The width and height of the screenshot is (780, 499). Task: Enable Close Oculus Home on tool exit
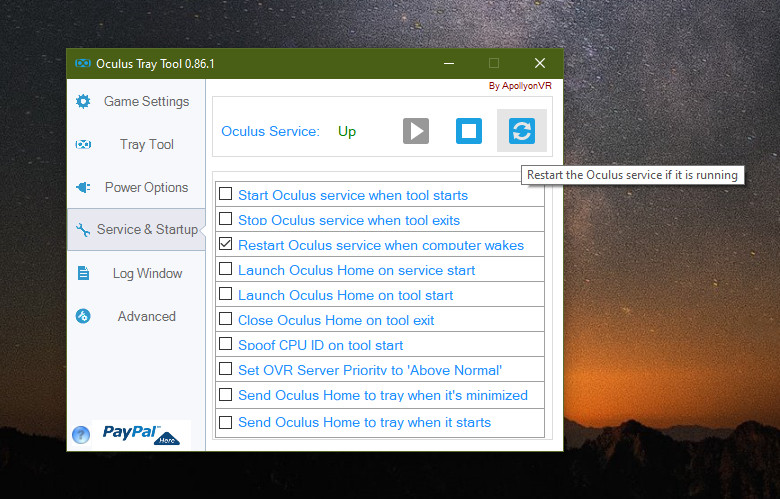225,318
